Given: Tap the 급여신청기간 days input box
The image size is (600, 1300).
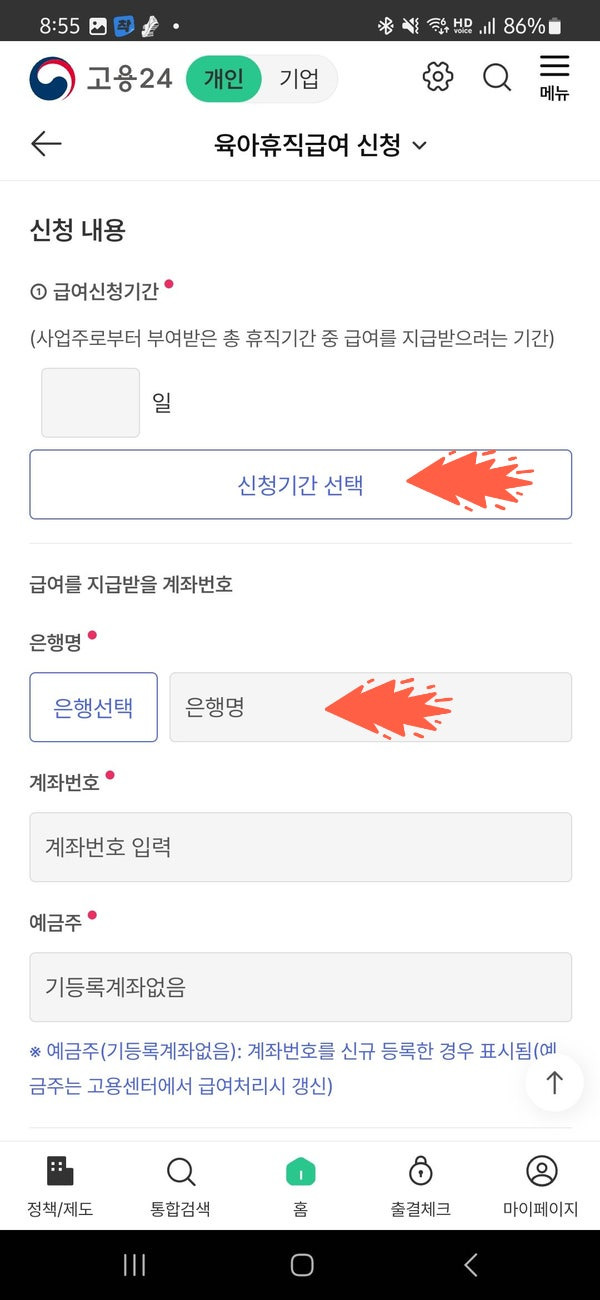Looking at the screenshot, I should click(90, 403).
